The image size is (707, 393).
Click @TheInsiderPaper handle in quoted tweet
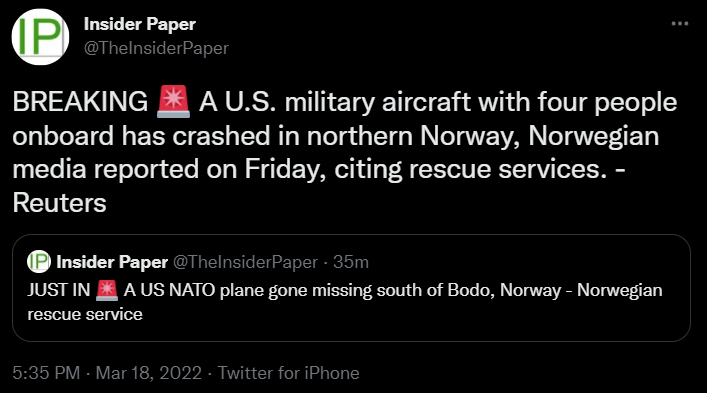point(246,262)
